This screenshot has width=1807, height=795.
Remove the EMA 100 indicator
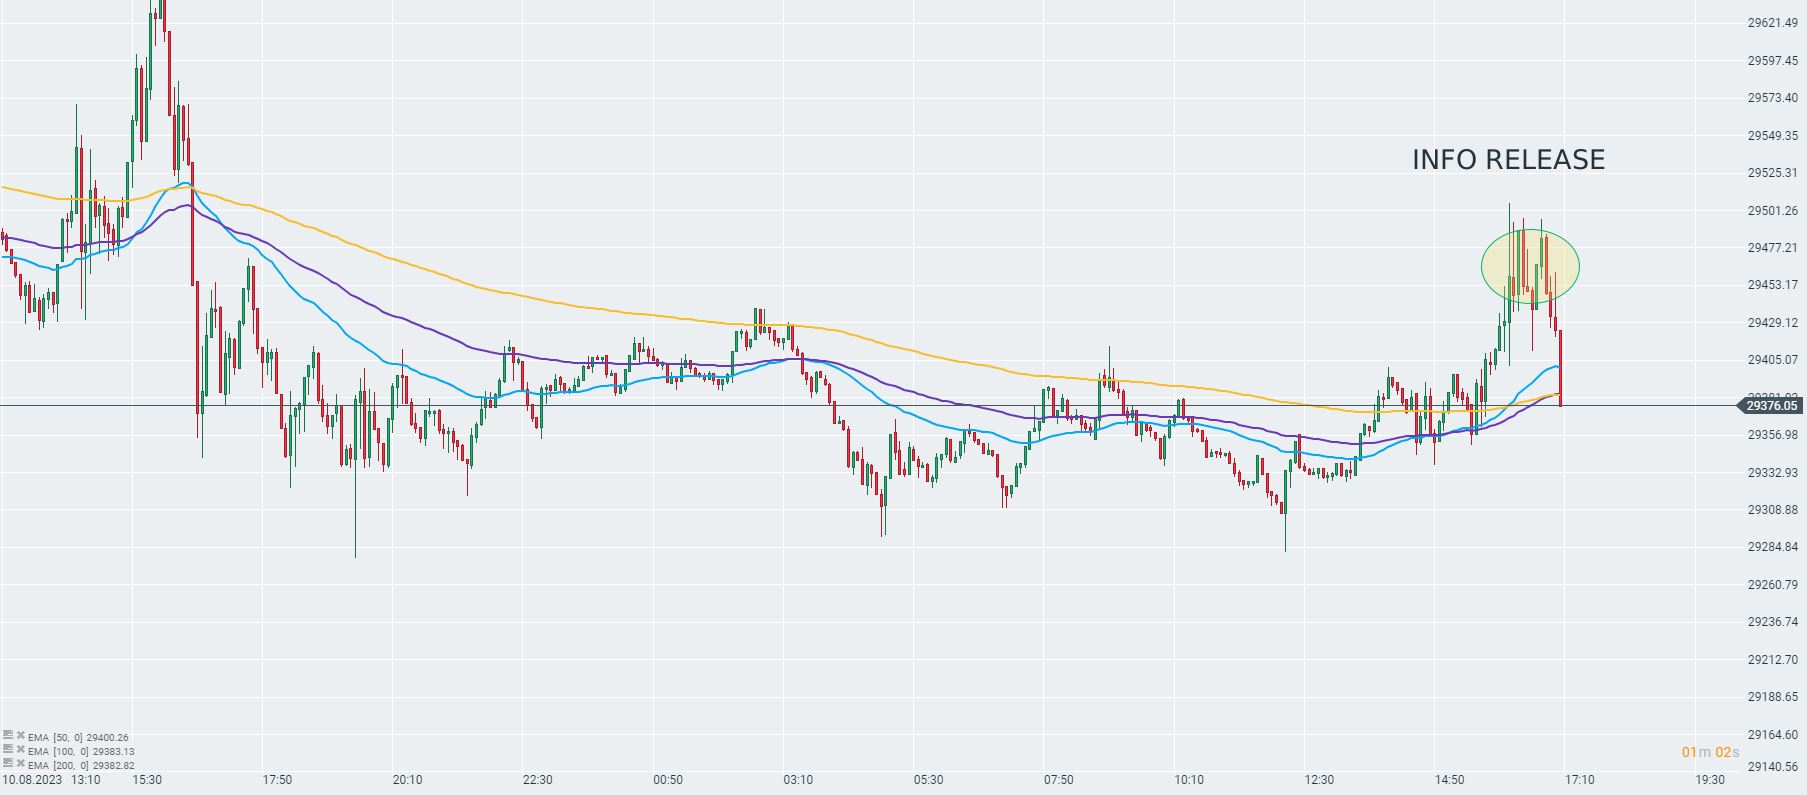20,750
